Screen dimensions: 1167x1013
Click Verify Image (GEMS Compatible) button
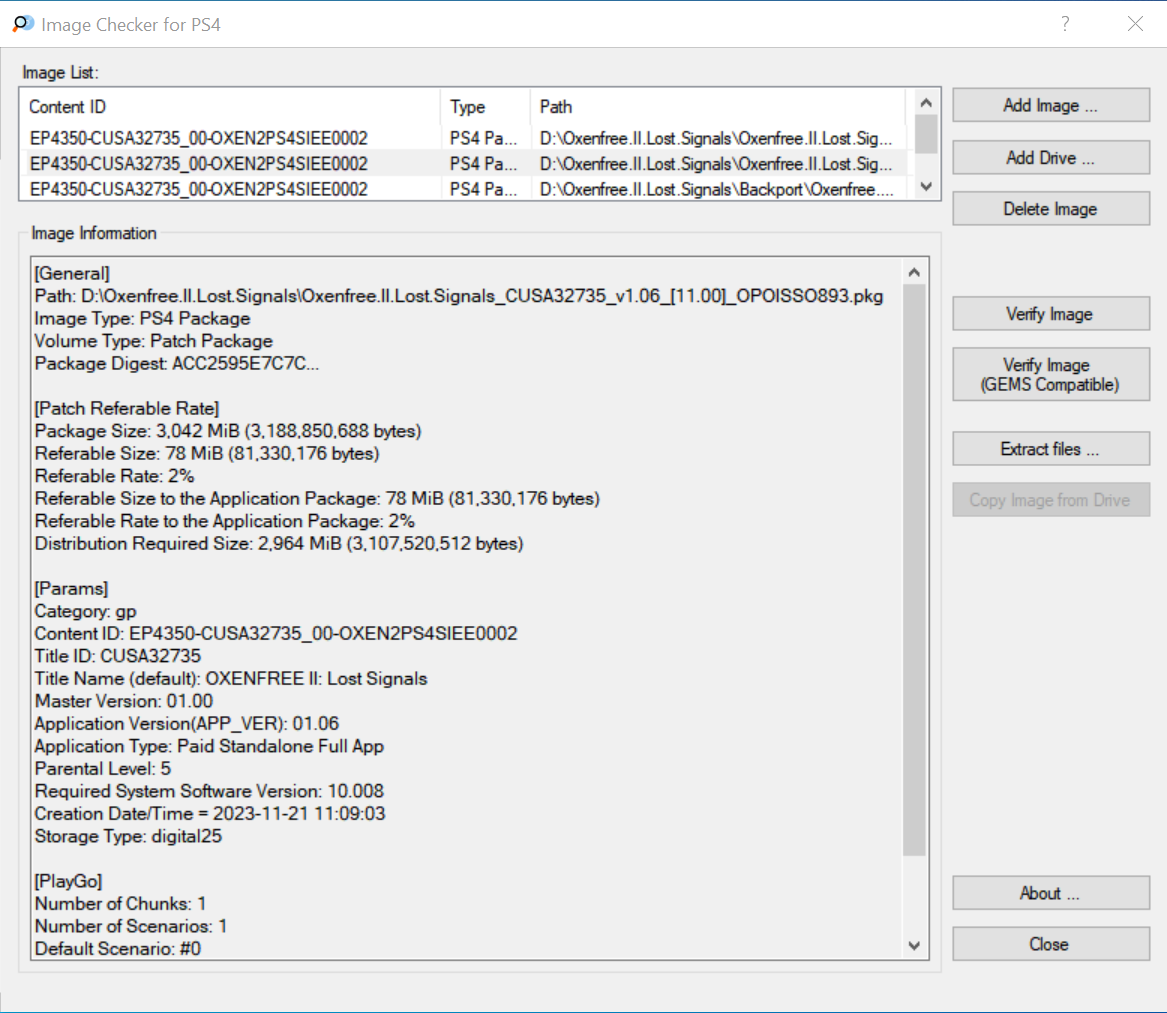1050,374
